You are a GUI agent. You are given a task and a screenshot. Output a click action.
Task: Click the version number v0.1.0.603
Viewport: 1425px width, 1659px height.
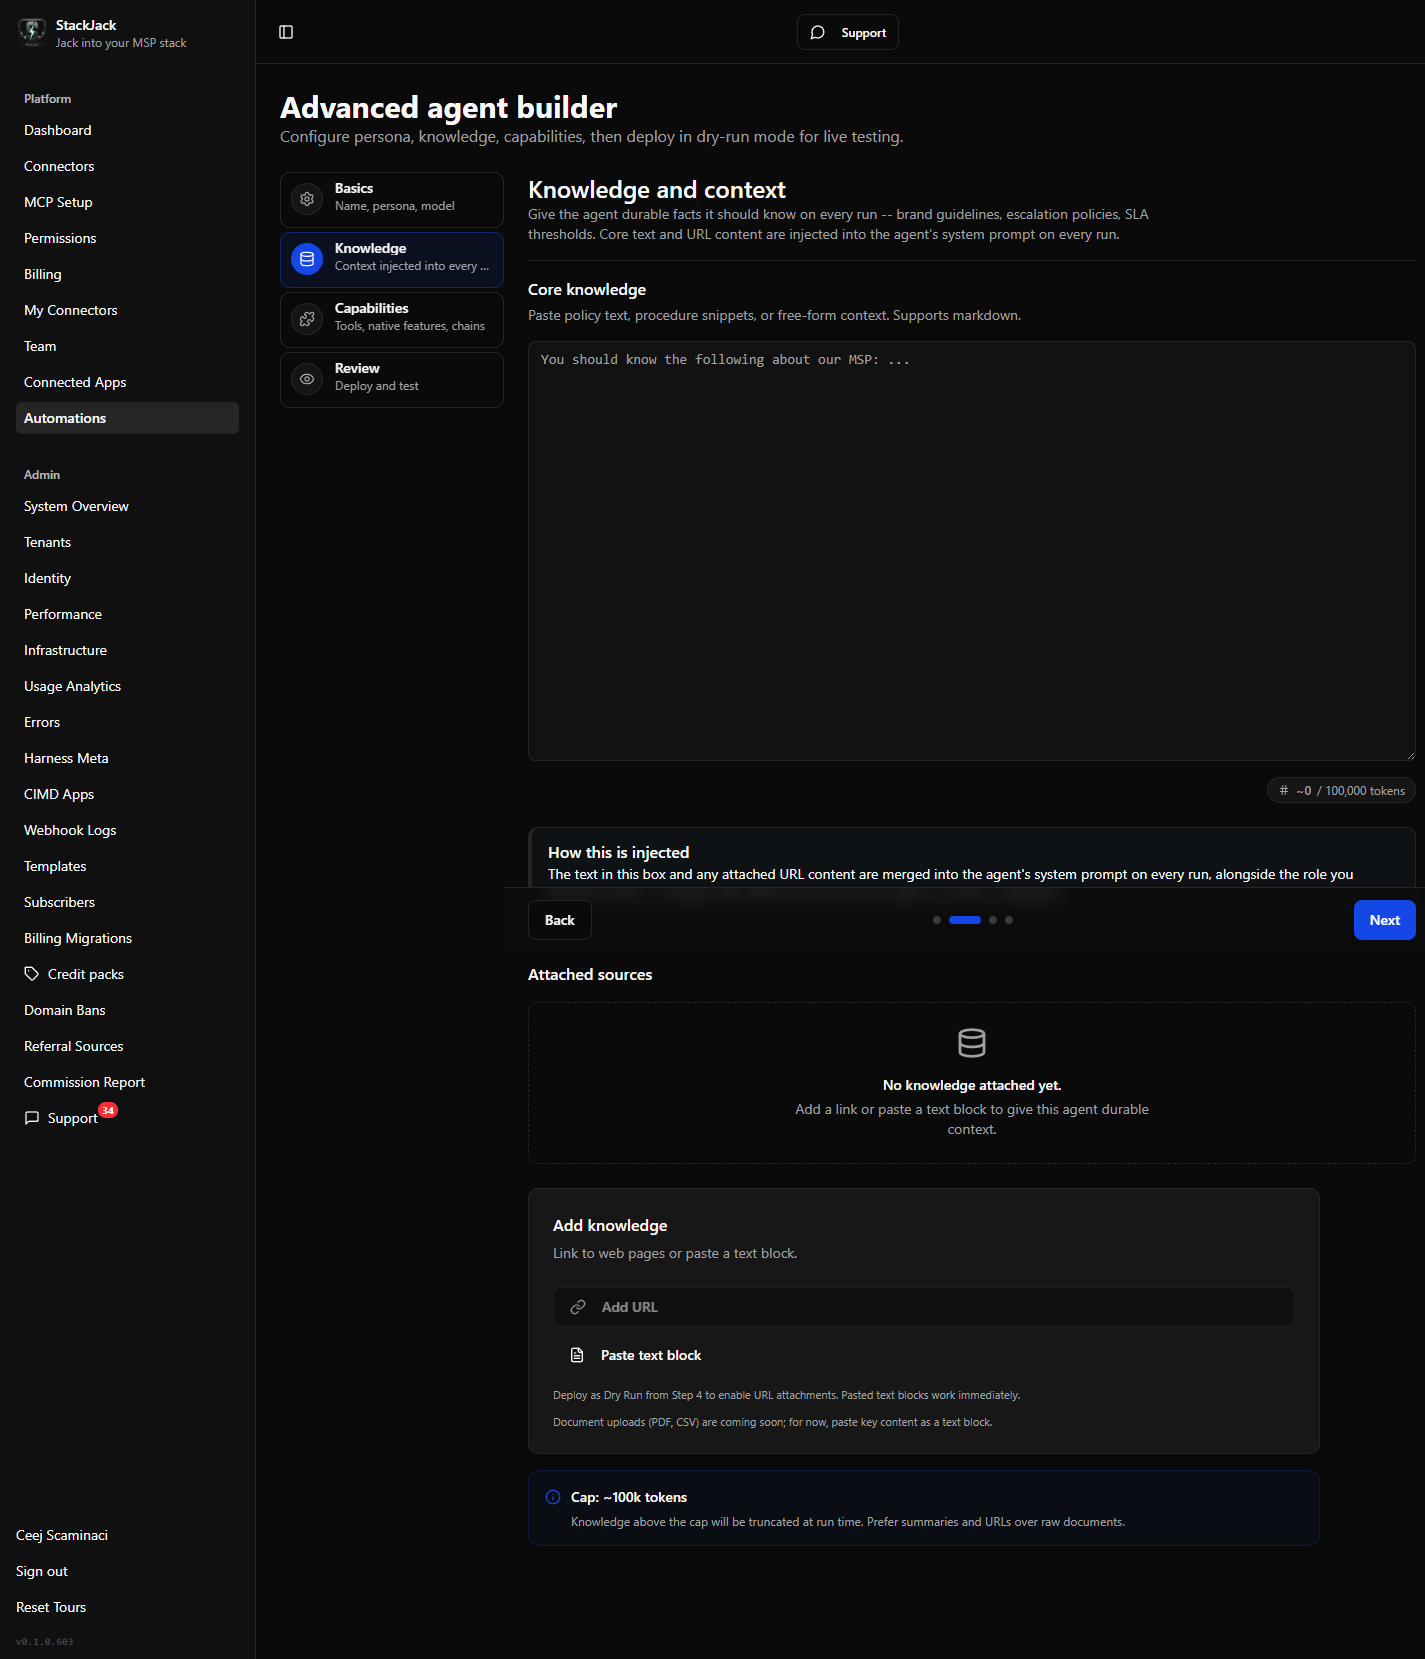pyautogui.click(x=45, y=1641)
